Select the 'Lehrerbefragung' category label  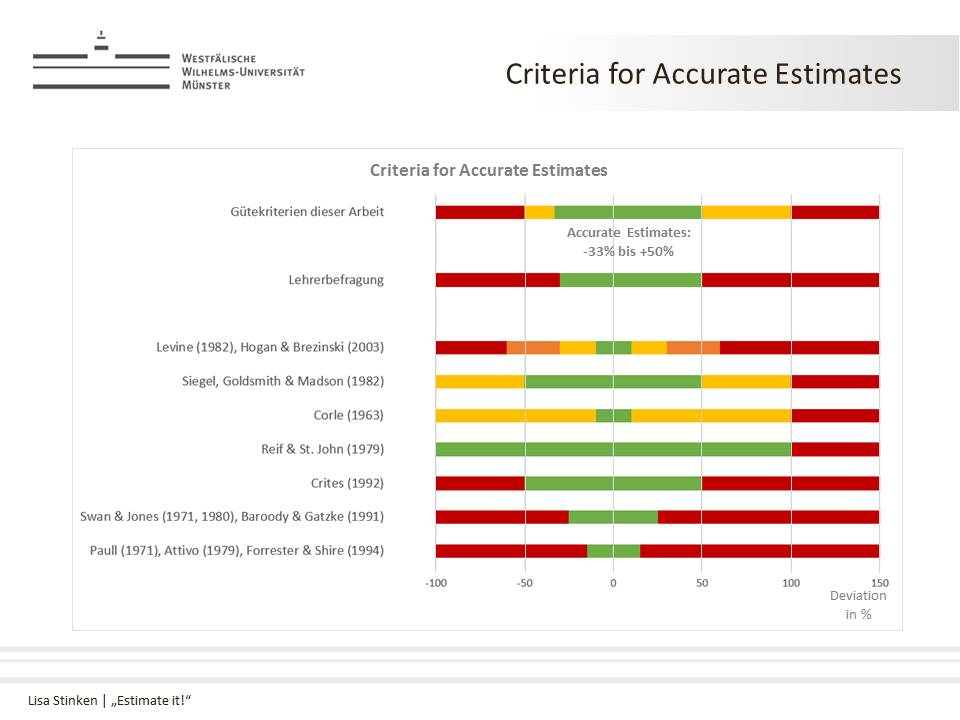pyautogui.click(x=336, y=280)
